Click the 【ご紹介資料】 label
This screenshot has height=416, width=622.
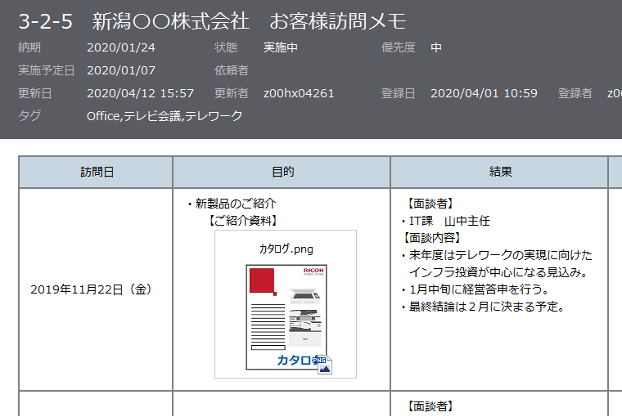click(243, 221)
